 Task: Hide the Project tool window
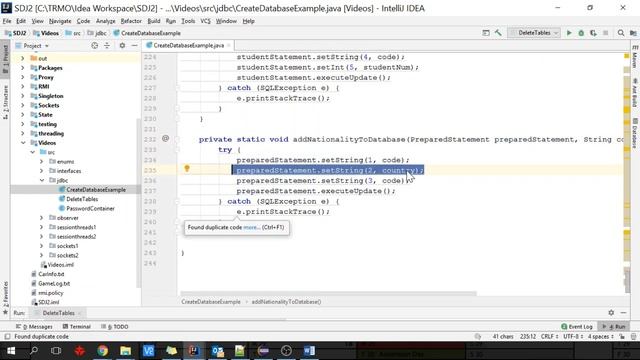134,46
